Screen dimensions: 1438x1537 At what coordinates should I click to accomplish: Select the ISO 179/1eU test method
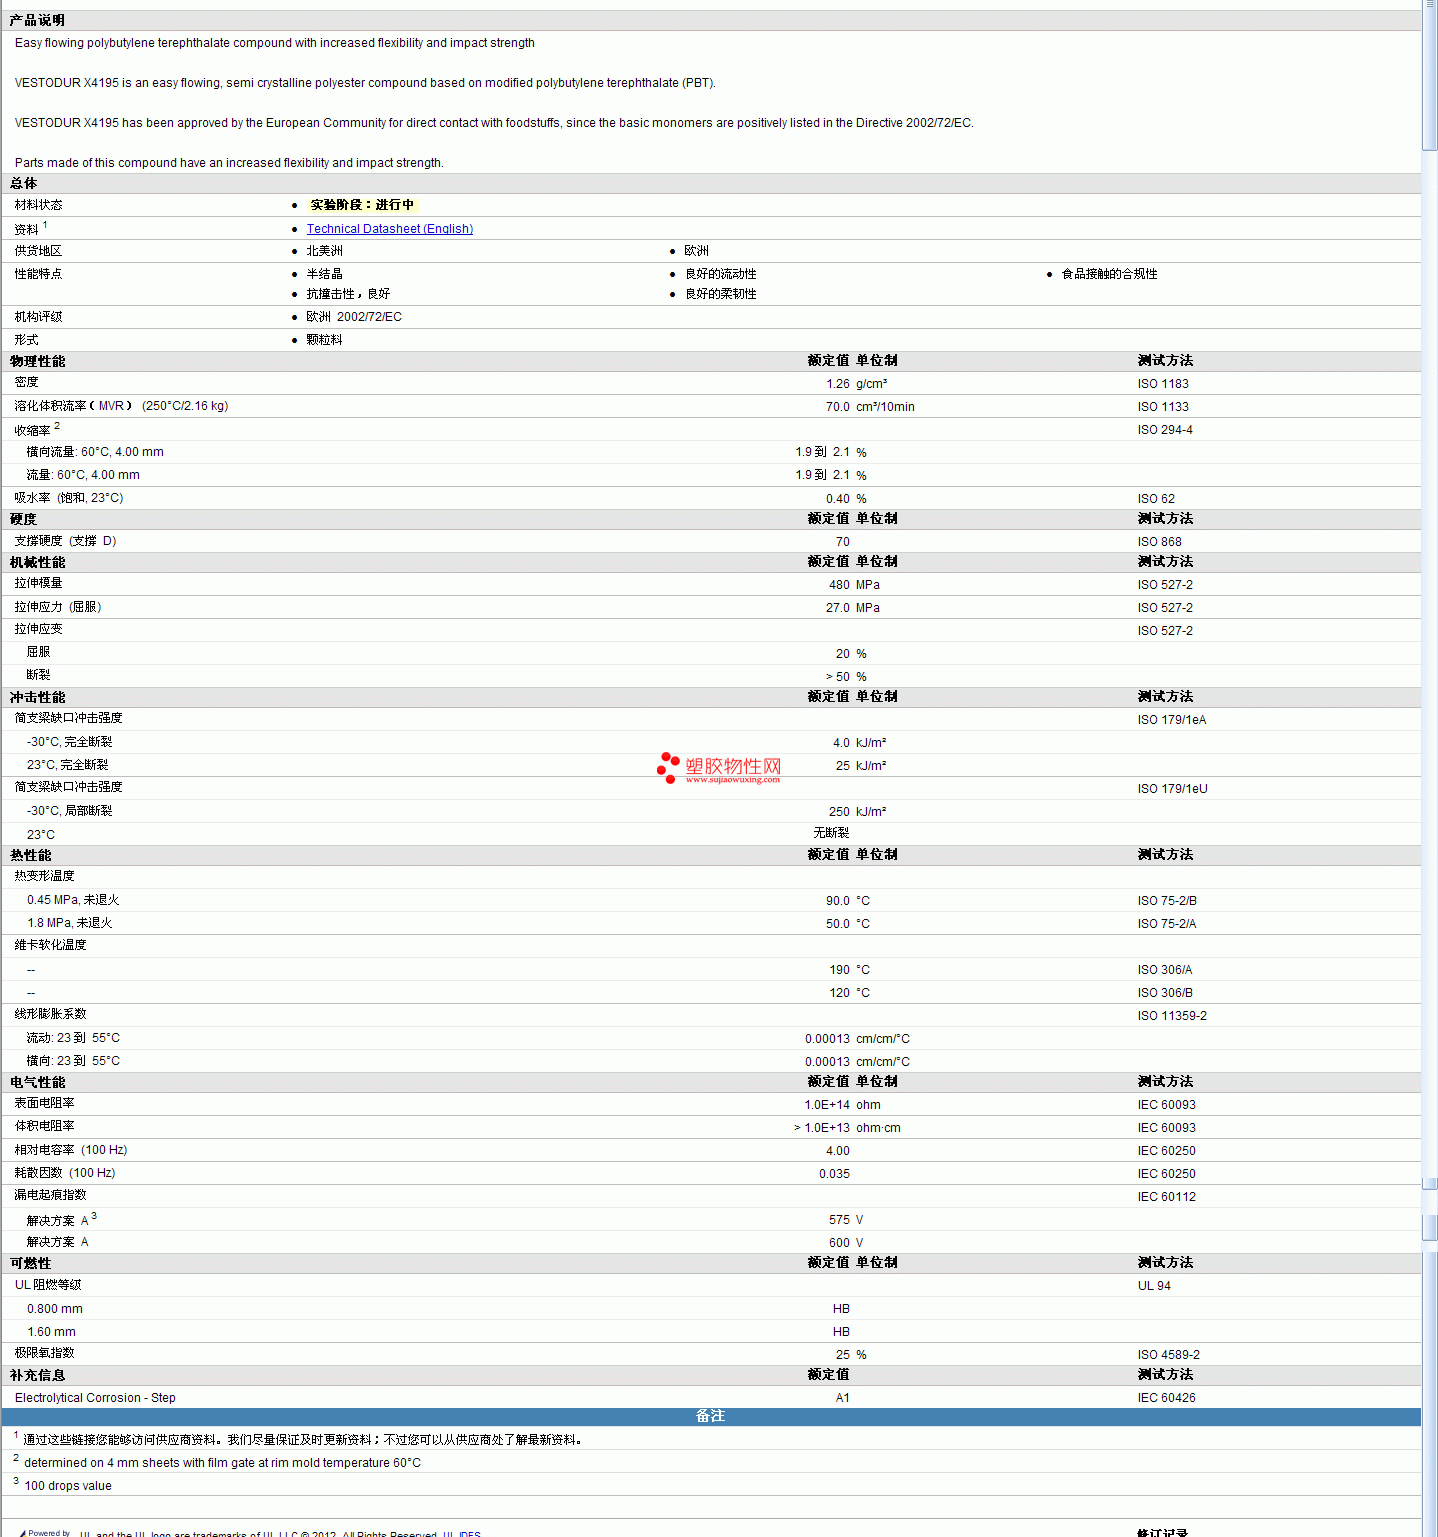(x=1173, y=789)
